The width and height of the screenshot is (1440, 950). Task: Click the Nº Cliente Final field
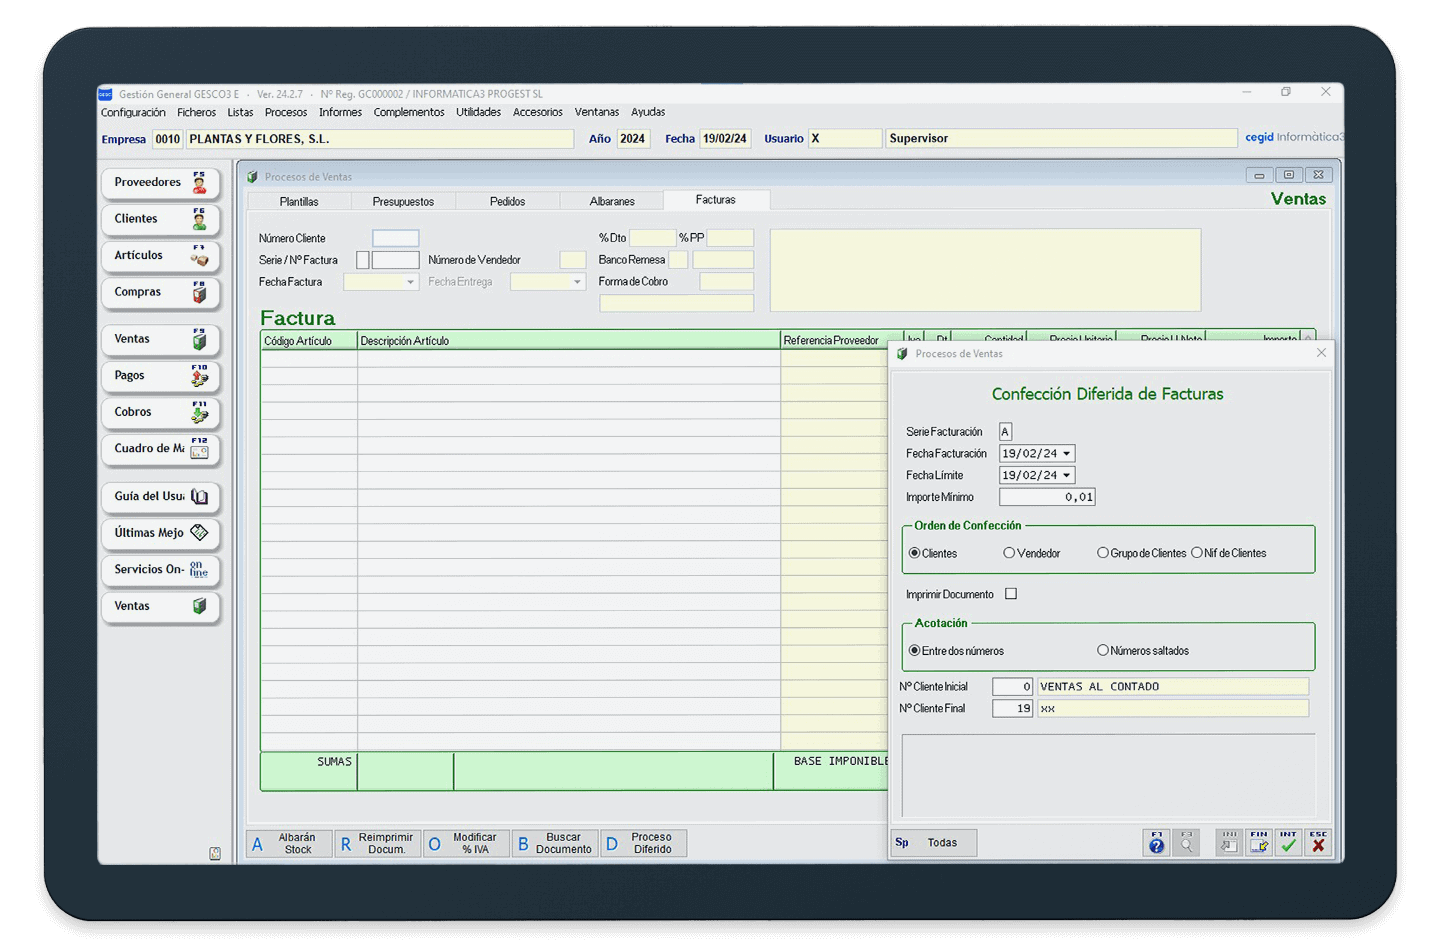pyautogui.click(x=1012, y=709)
